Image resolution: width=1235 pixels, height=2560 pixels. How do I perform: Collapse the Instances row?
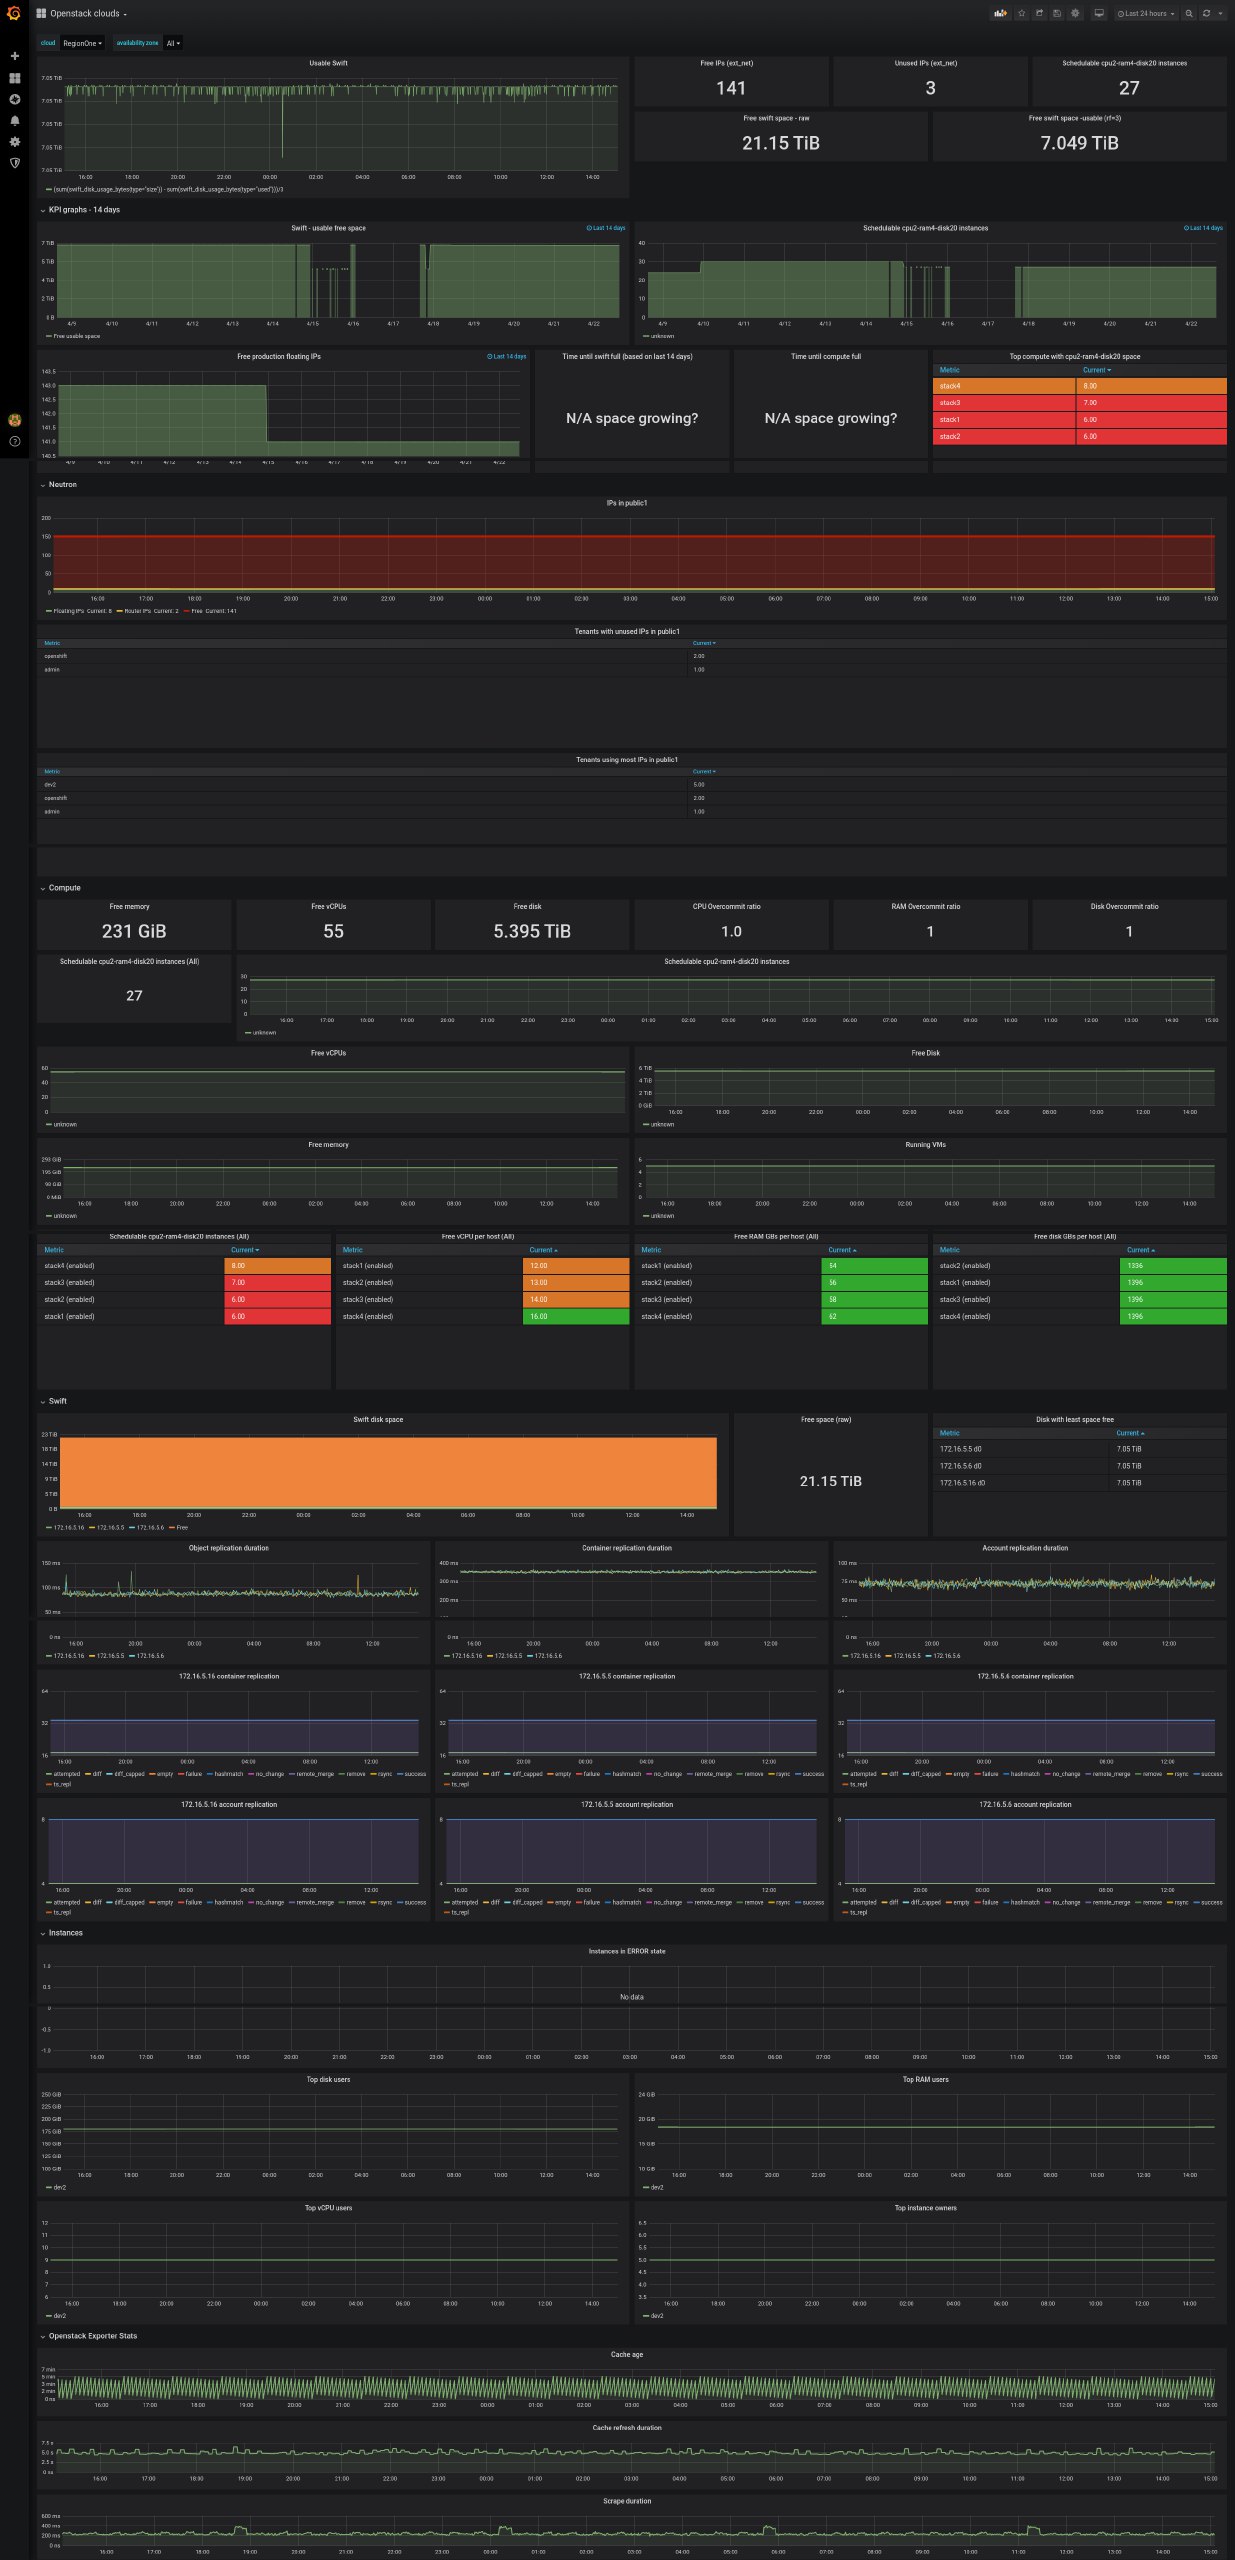tap(61, 1933)
